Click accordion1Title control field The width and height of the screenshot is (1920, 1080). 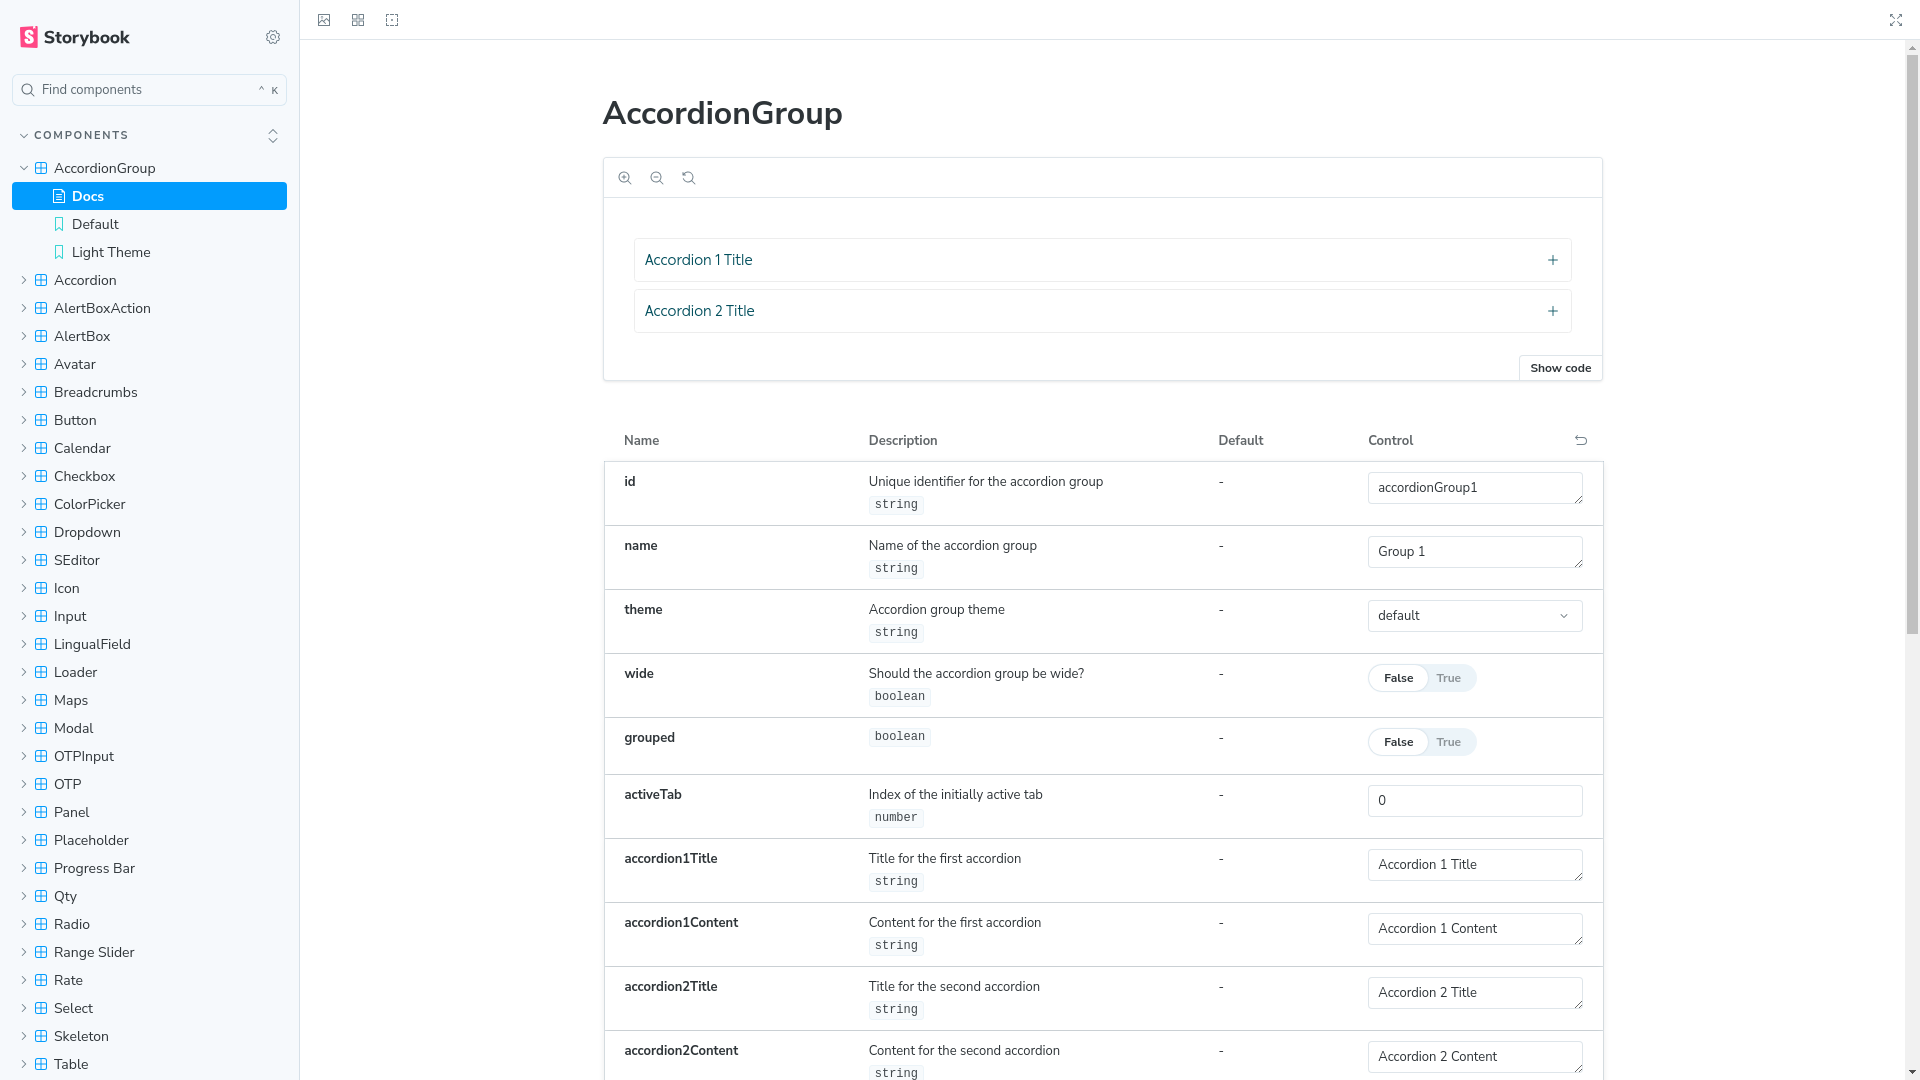[x=1475, y=865]
